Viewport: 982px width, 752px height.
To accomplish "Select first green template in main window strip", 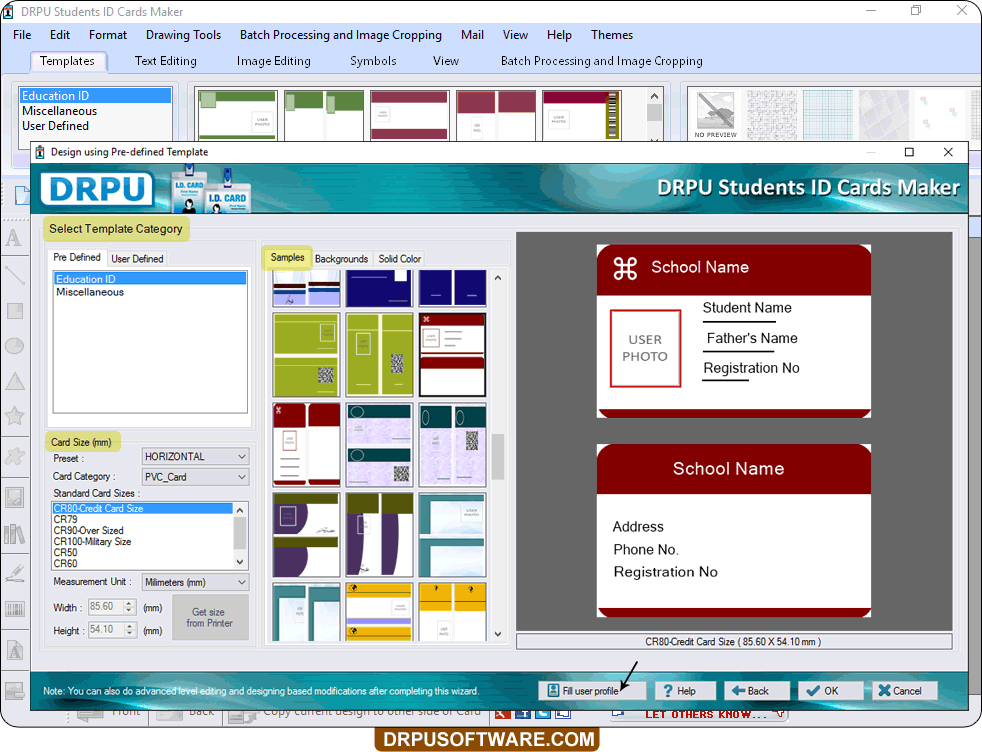I will pos(237,115).
